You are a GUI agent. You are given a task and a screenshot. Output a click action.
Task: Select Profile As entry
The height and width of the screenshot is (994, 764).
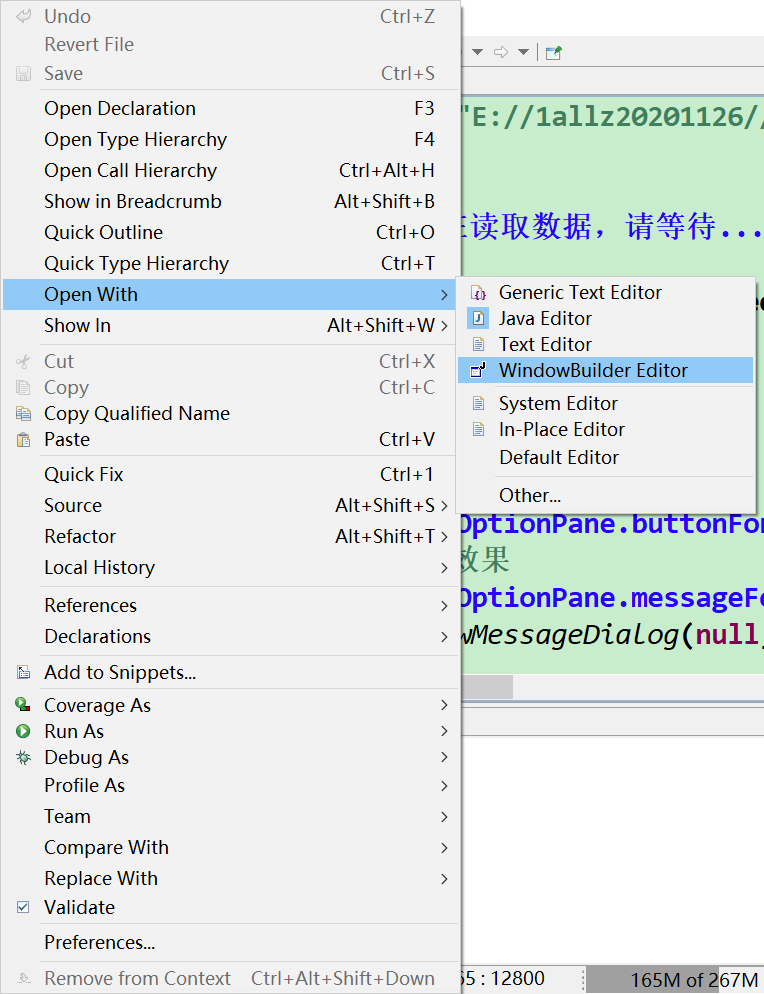pyautogui.click(x=231, y=785)
